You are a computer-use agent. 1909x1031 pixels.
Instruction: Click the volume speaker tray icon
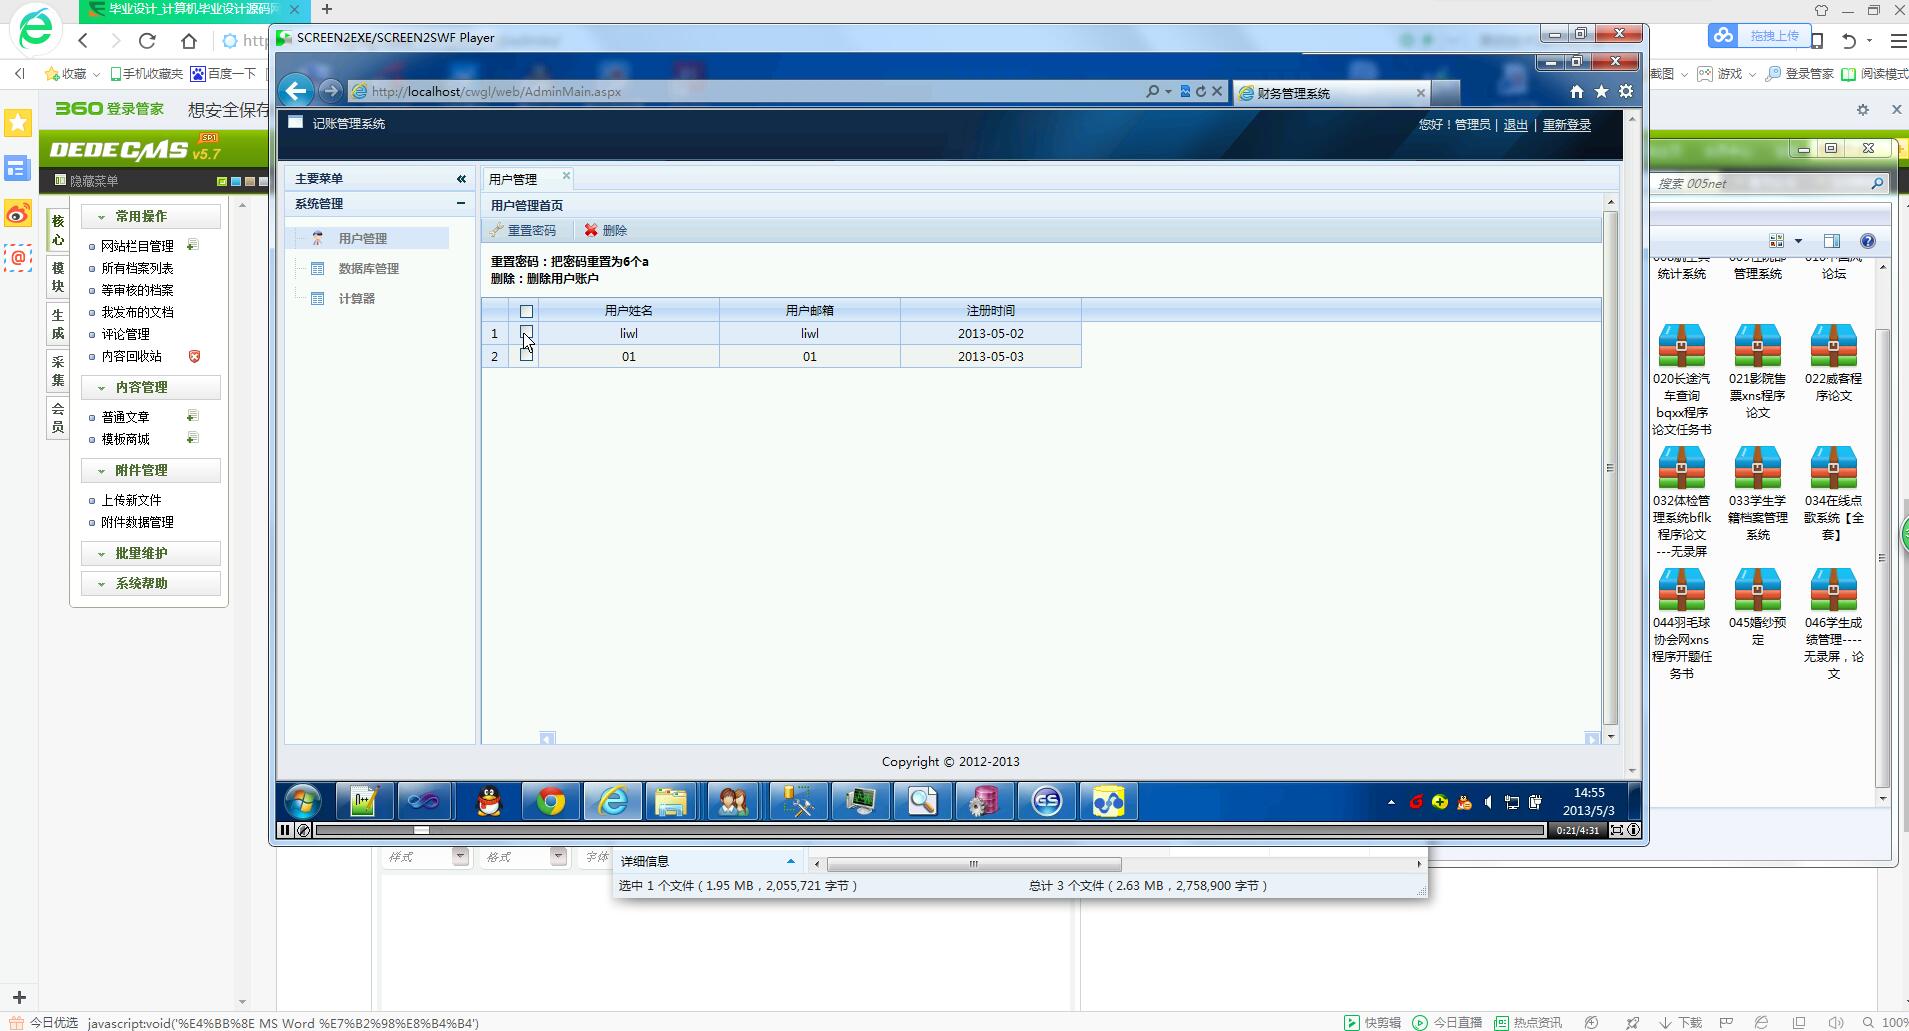[x=1488, y=802]
